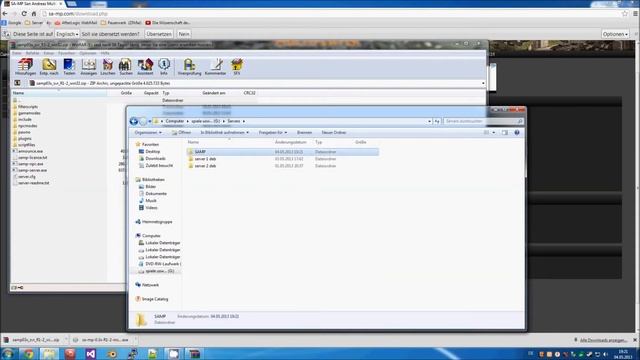
Task: Select samp-server.exe in WinRAR file list
Action: point(32,170)
